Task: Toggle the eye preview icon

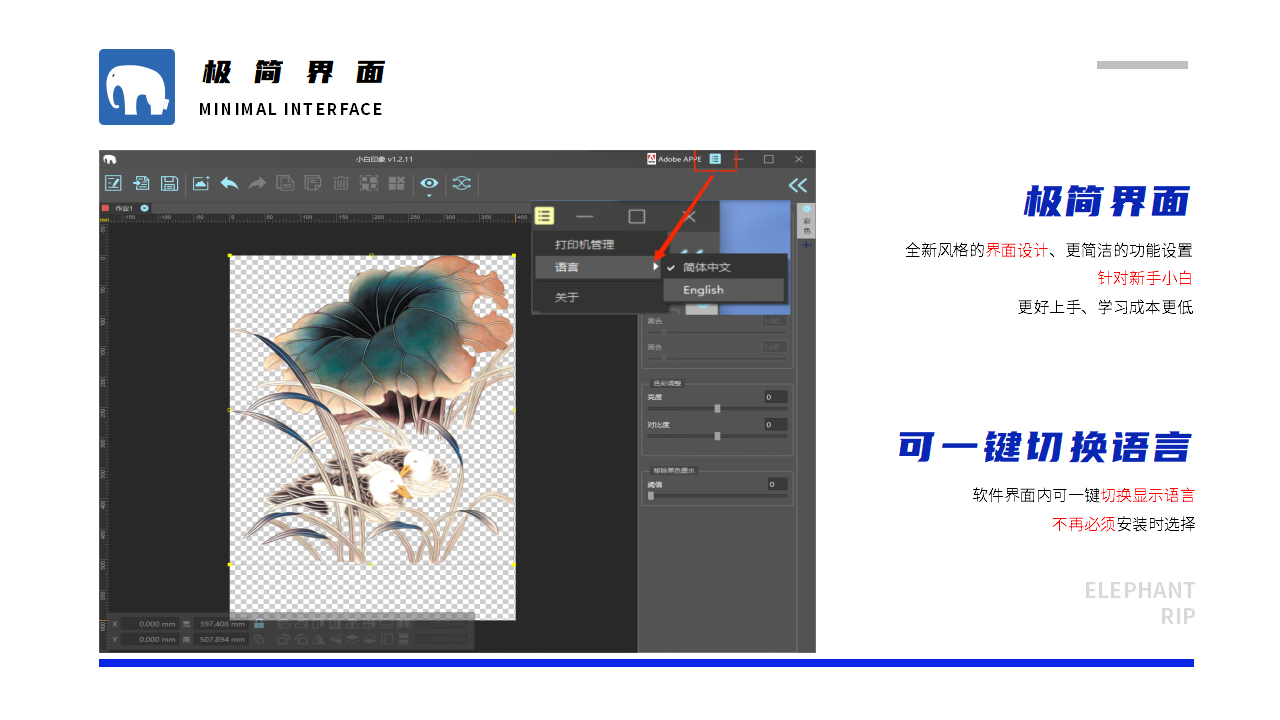Action: [429, 183]
